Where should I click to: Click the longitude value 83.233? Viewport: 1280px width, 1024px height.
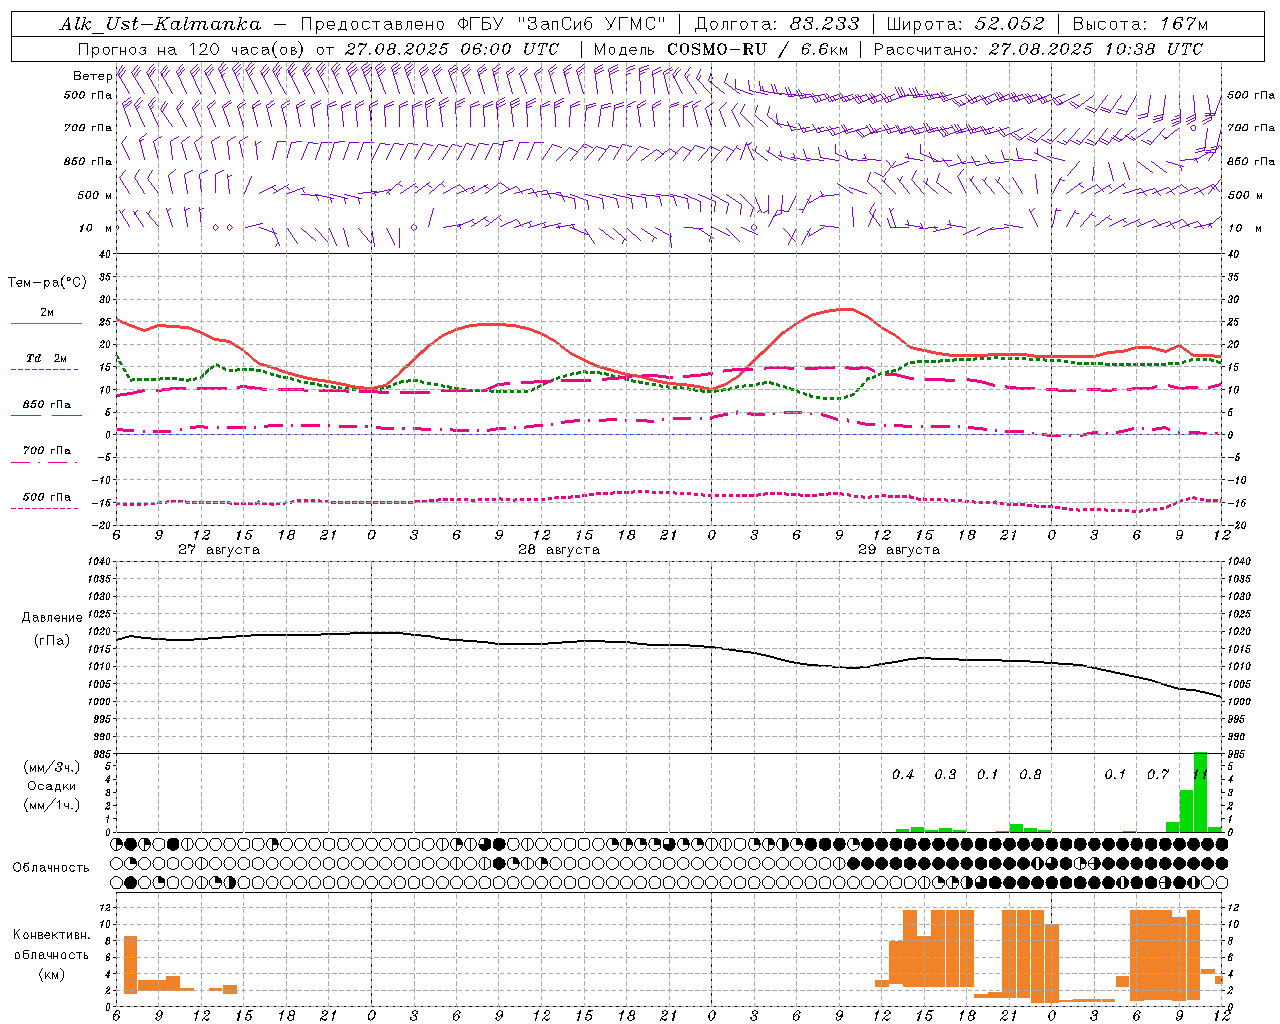pyautogui.click(x=824, y=24)
